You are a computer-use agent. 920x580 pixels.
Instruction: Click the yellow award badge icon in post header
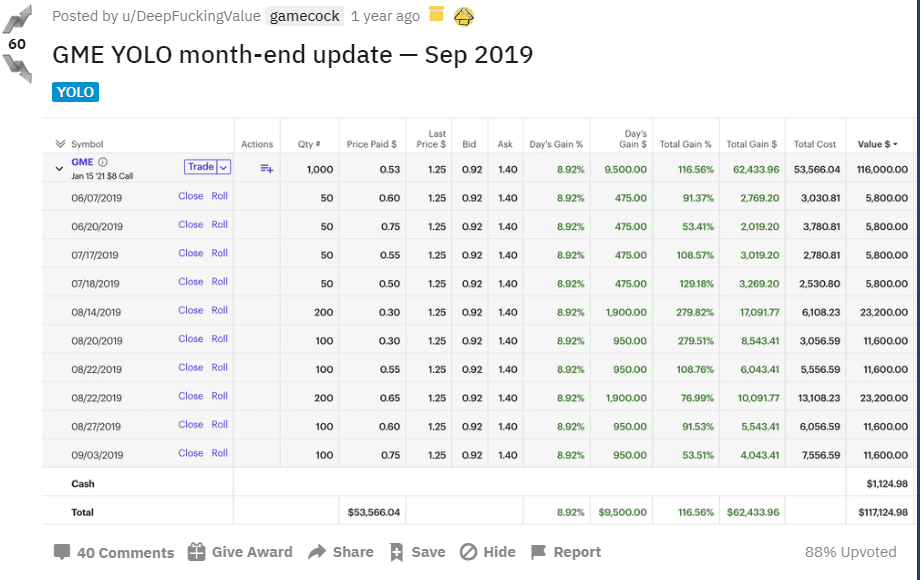464,16
